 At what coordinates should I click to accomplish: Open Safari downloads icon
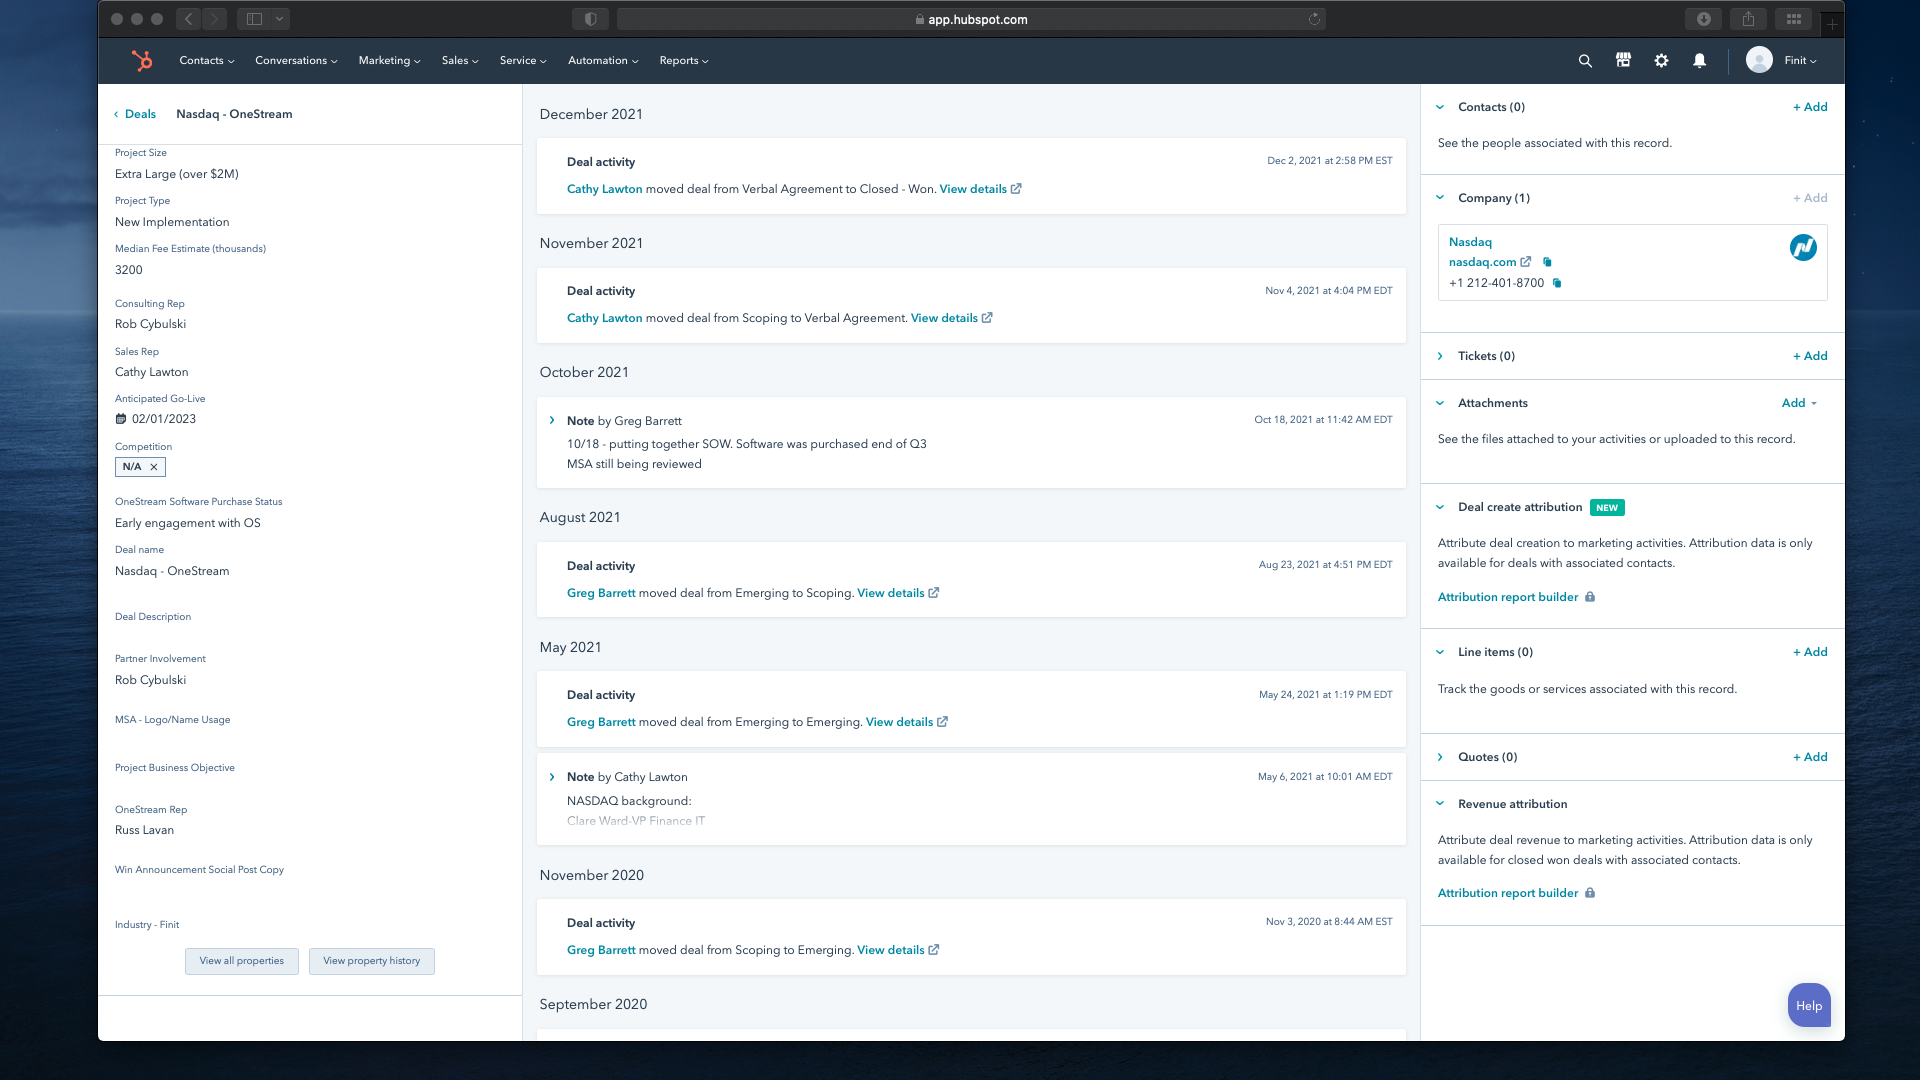pyautogui.click(x=1704, y=19)
